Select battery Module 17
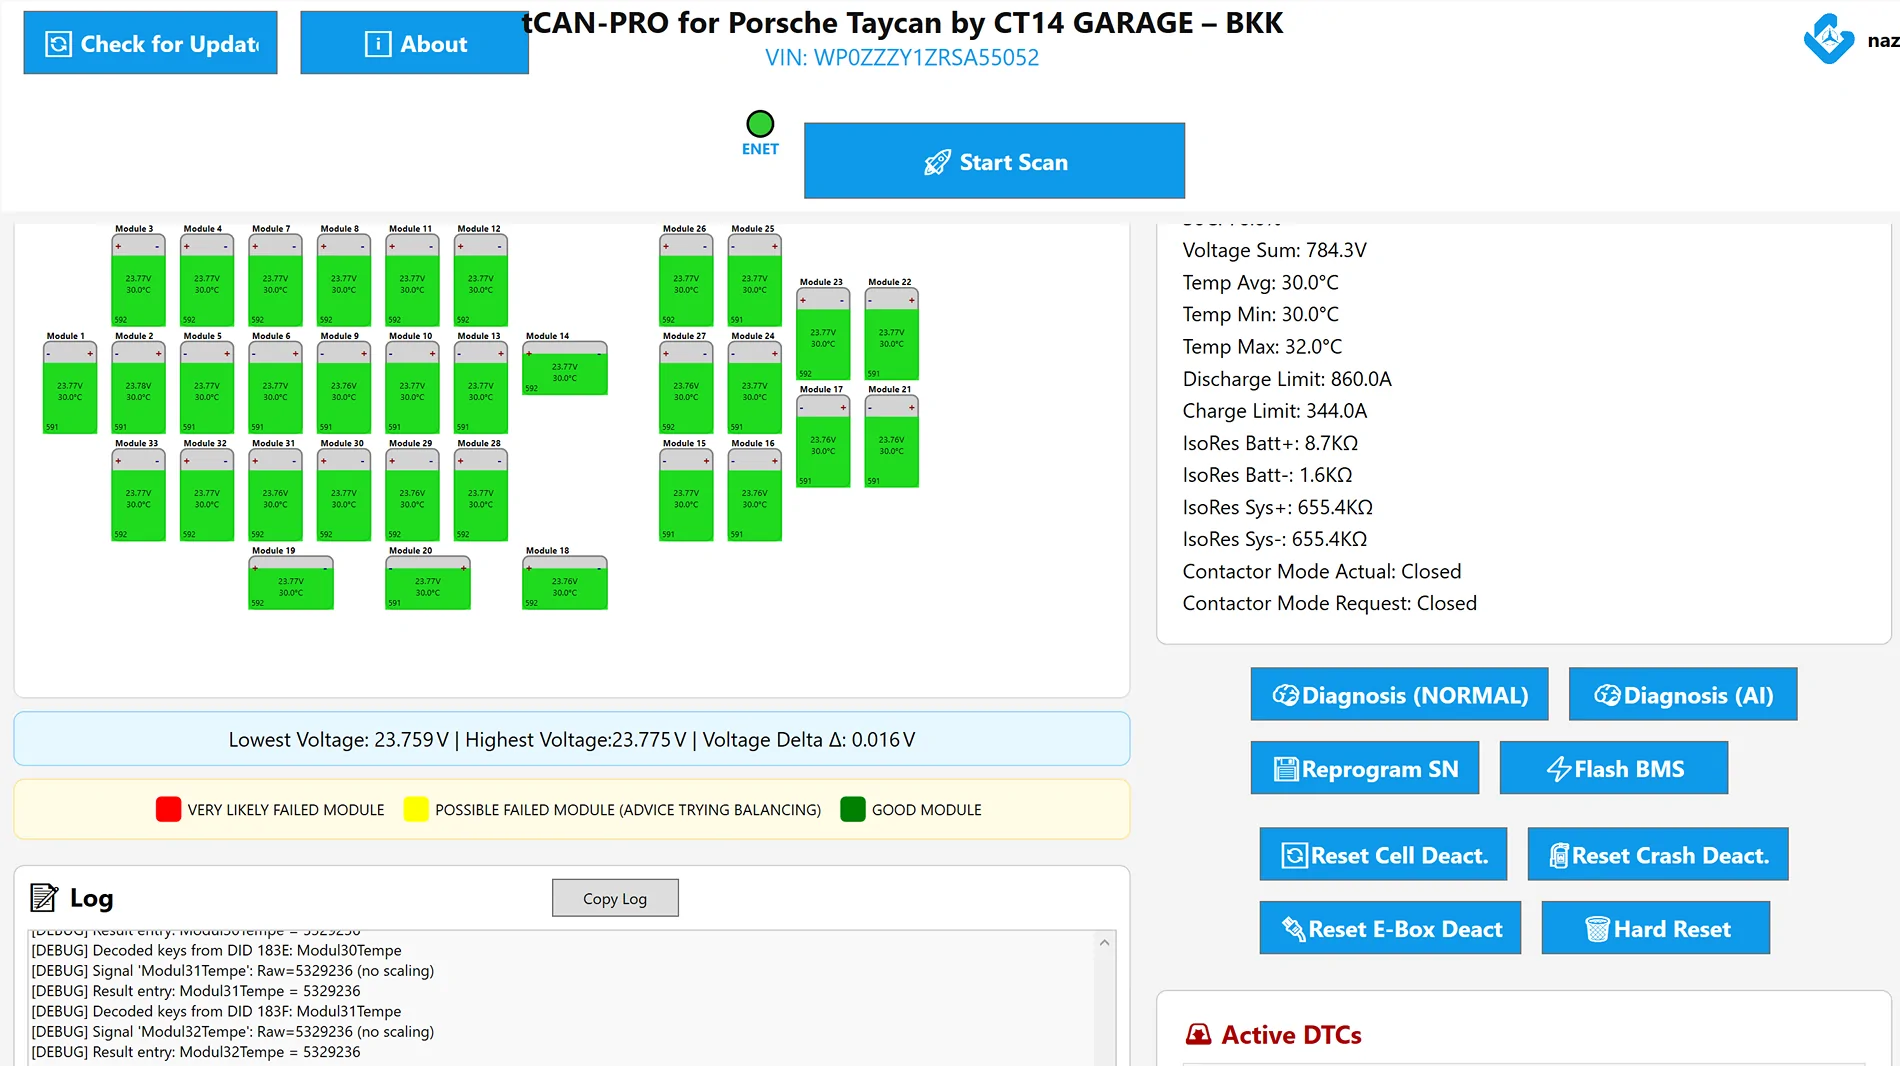The width and height of the screenshot is (1900, 1066). 823,441
